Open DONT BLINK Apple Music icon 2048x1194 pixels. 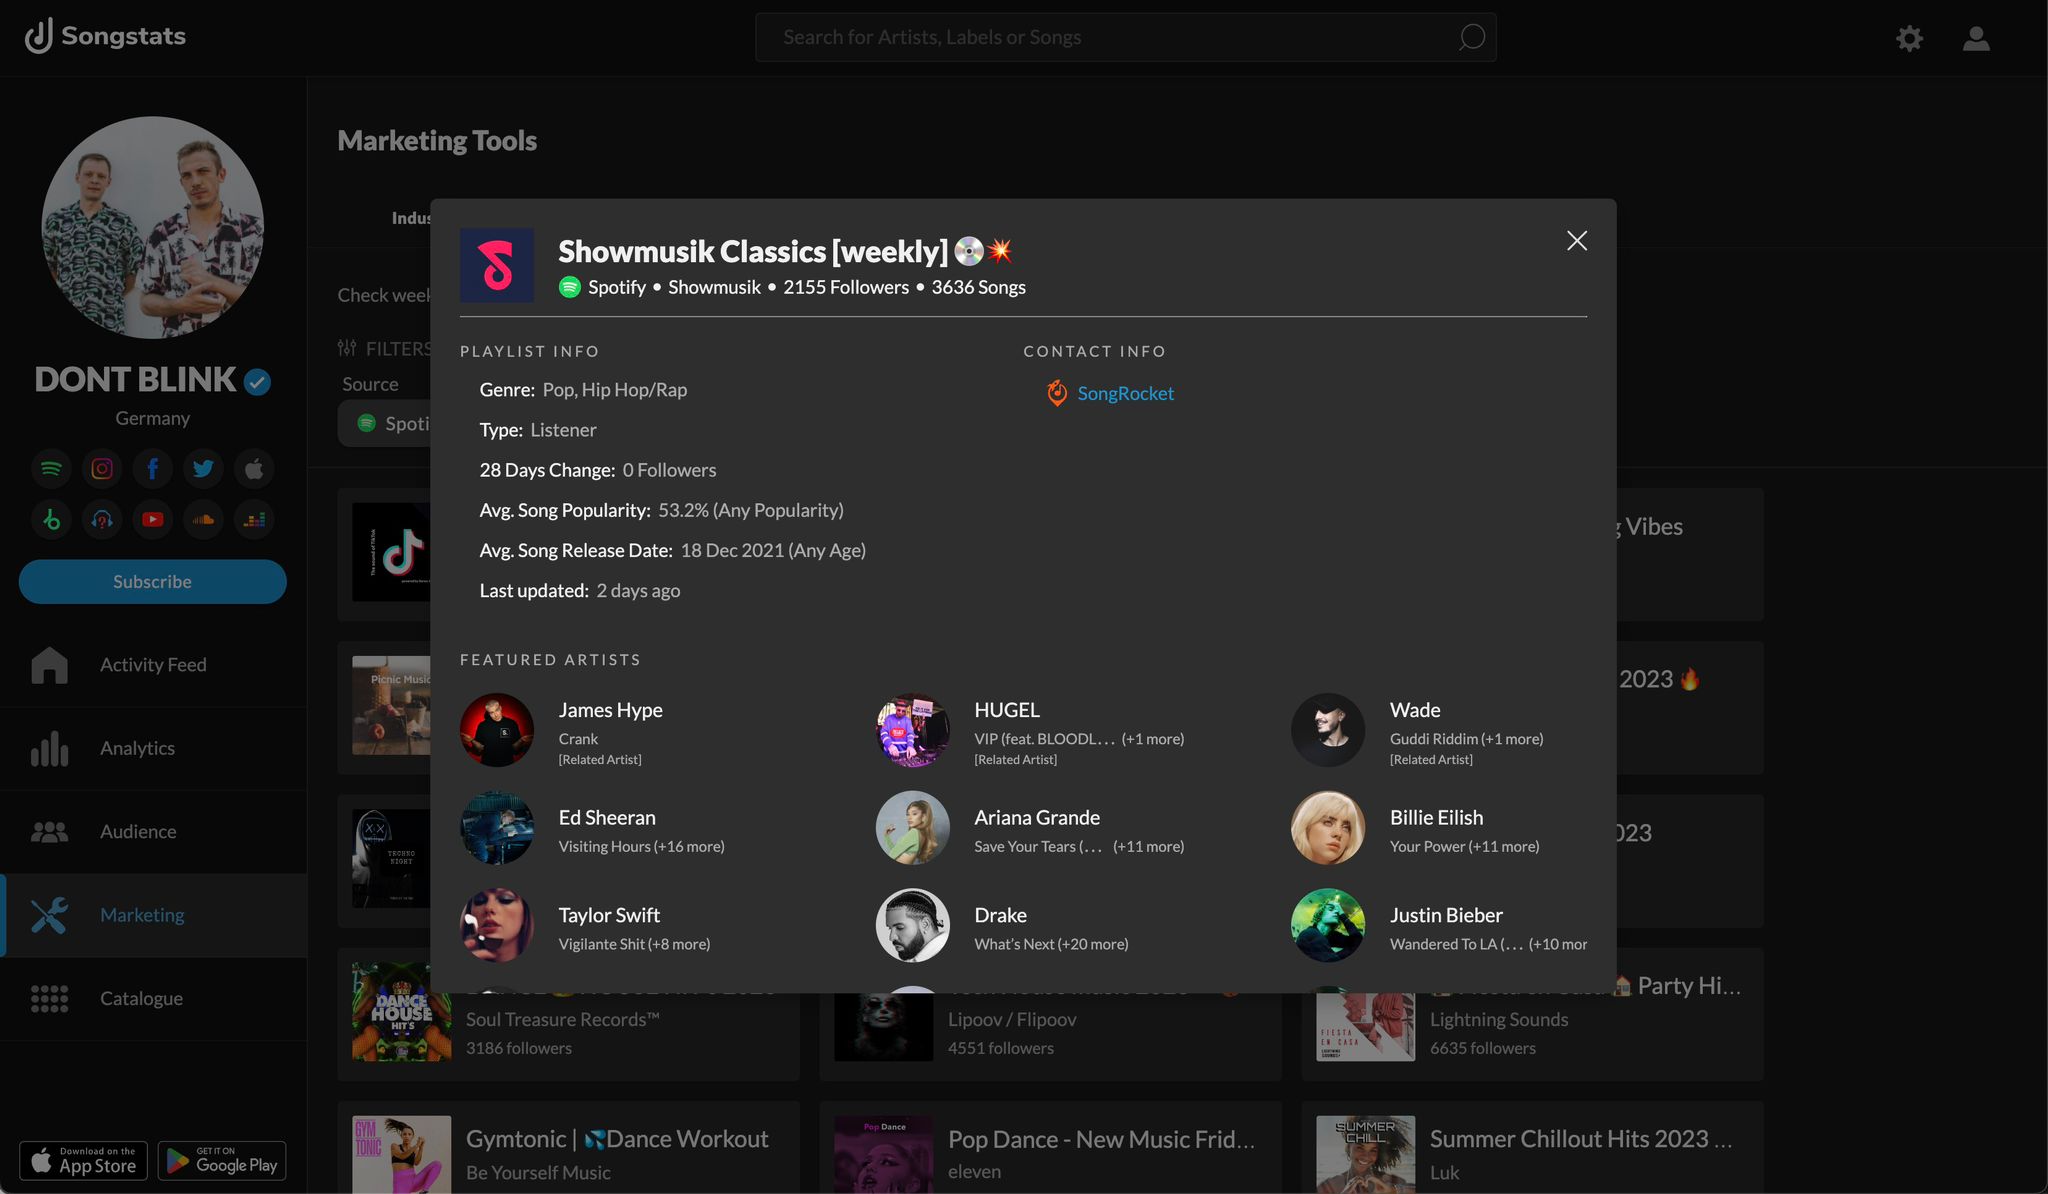(254, 468)
